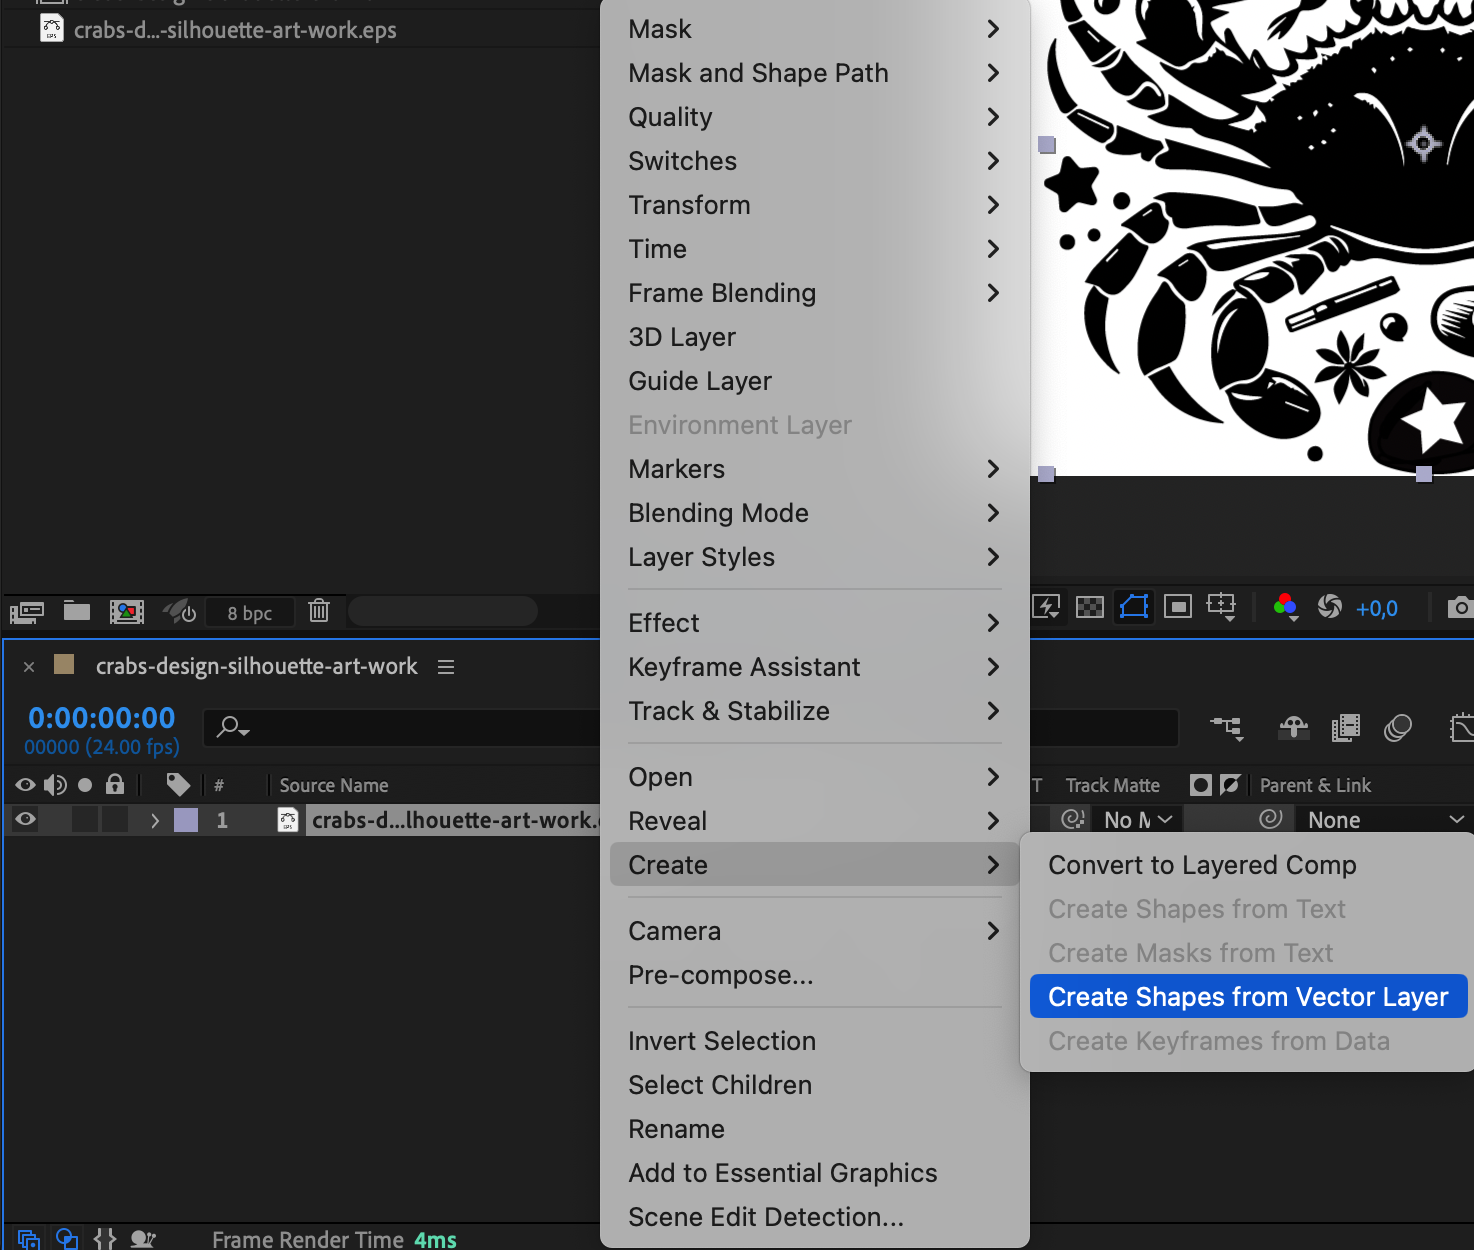The width and height of the screenshot is (1474, 1250).
Task: Click Track Matte pick whip for layer 1
Action: (x=1072, y=819)
